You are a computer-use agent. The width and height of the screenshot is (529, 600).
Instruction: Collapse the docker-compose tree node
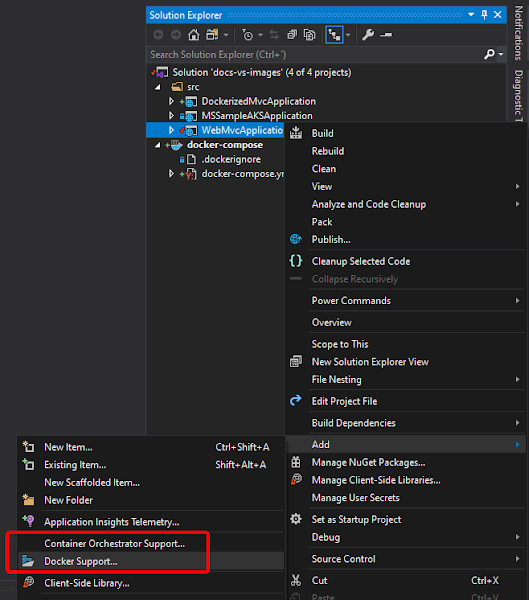click(x=157, y=145)
